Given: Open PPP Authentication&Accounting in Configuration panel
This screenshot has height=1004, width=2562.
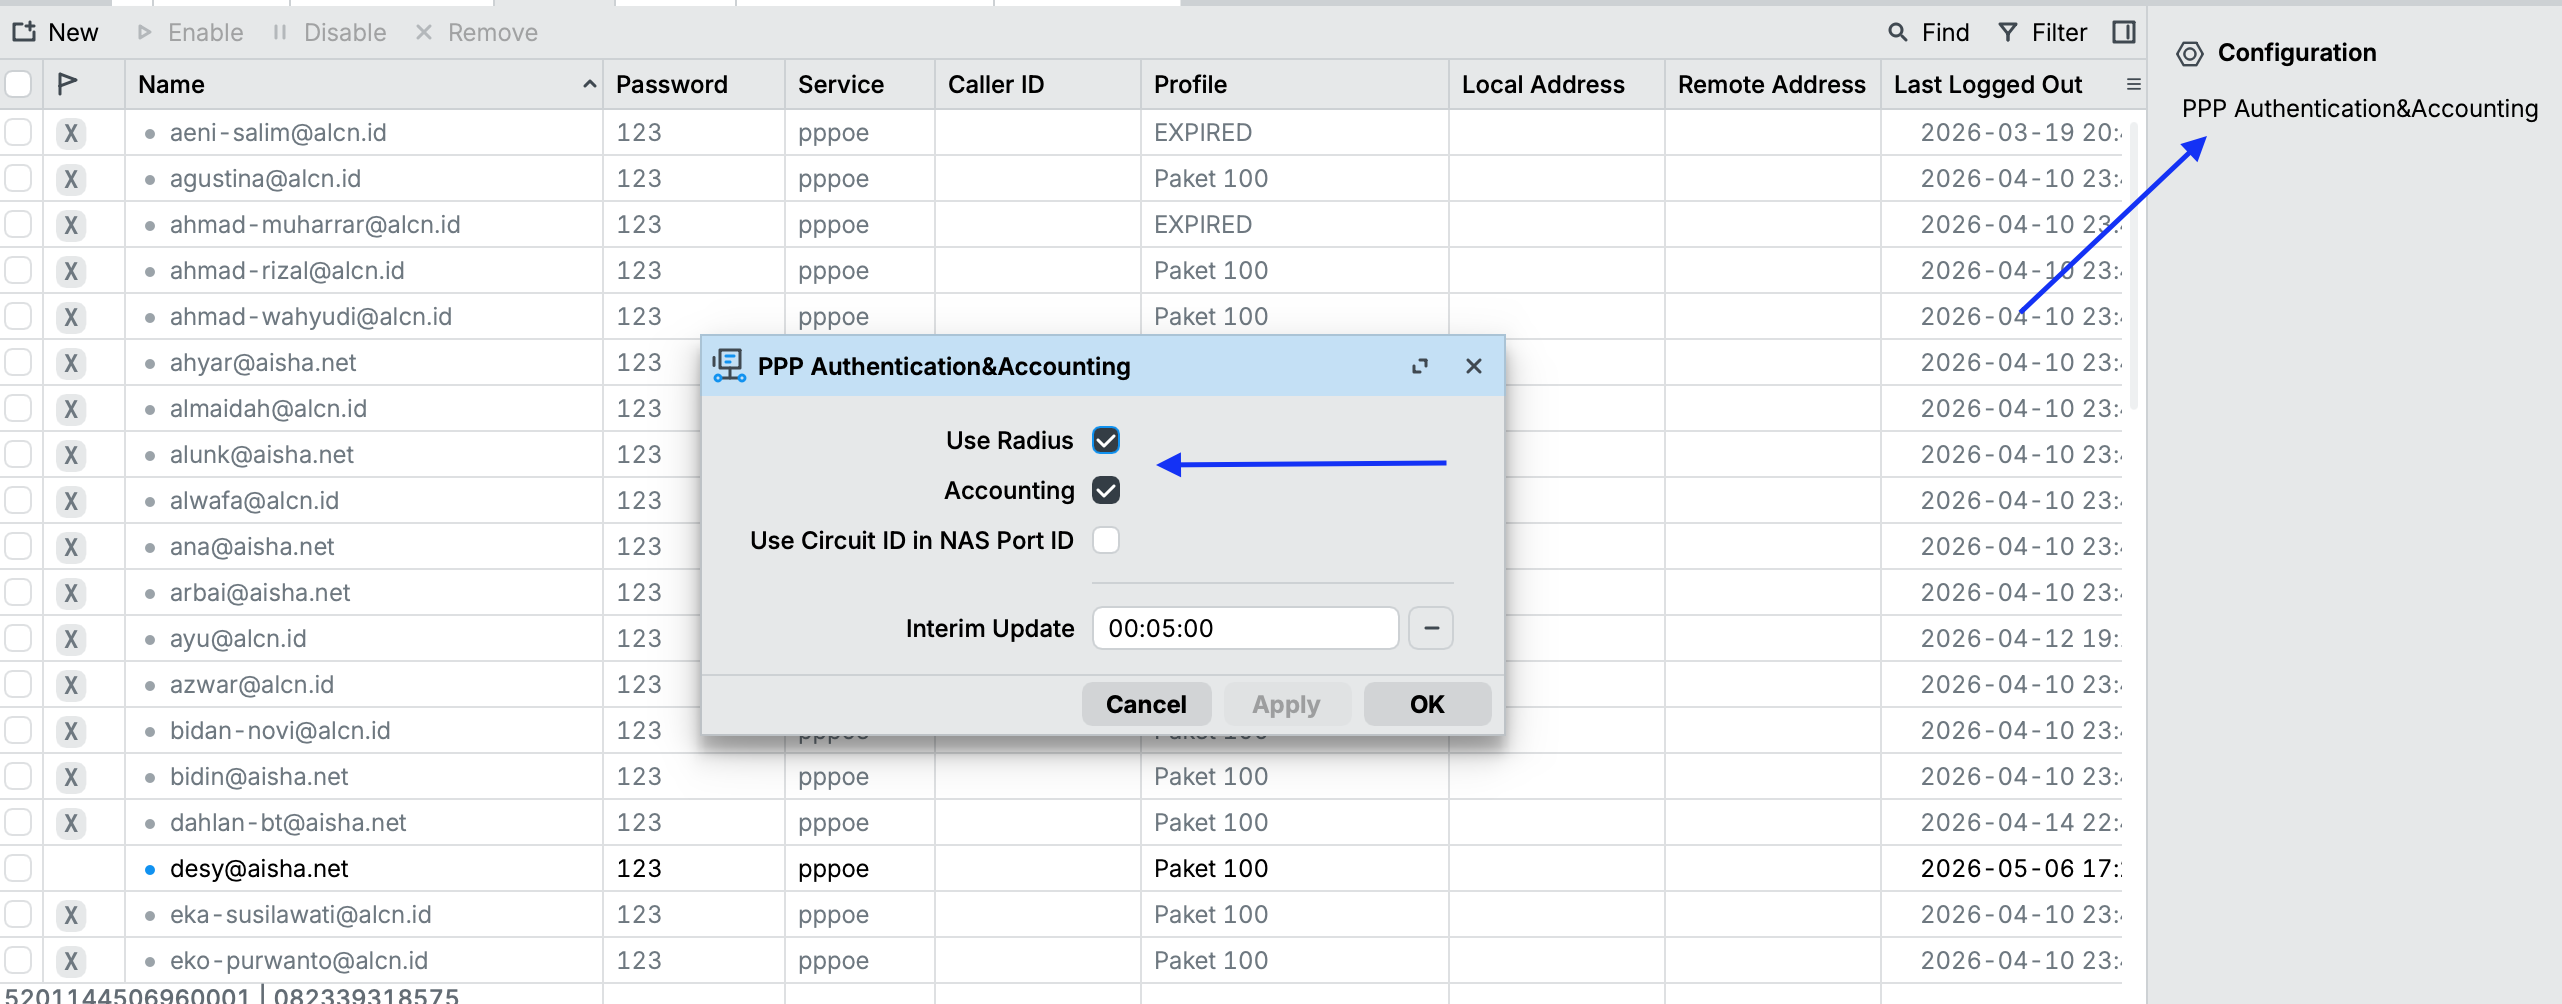Looking at the screenshot, I should click(2359, 108).
